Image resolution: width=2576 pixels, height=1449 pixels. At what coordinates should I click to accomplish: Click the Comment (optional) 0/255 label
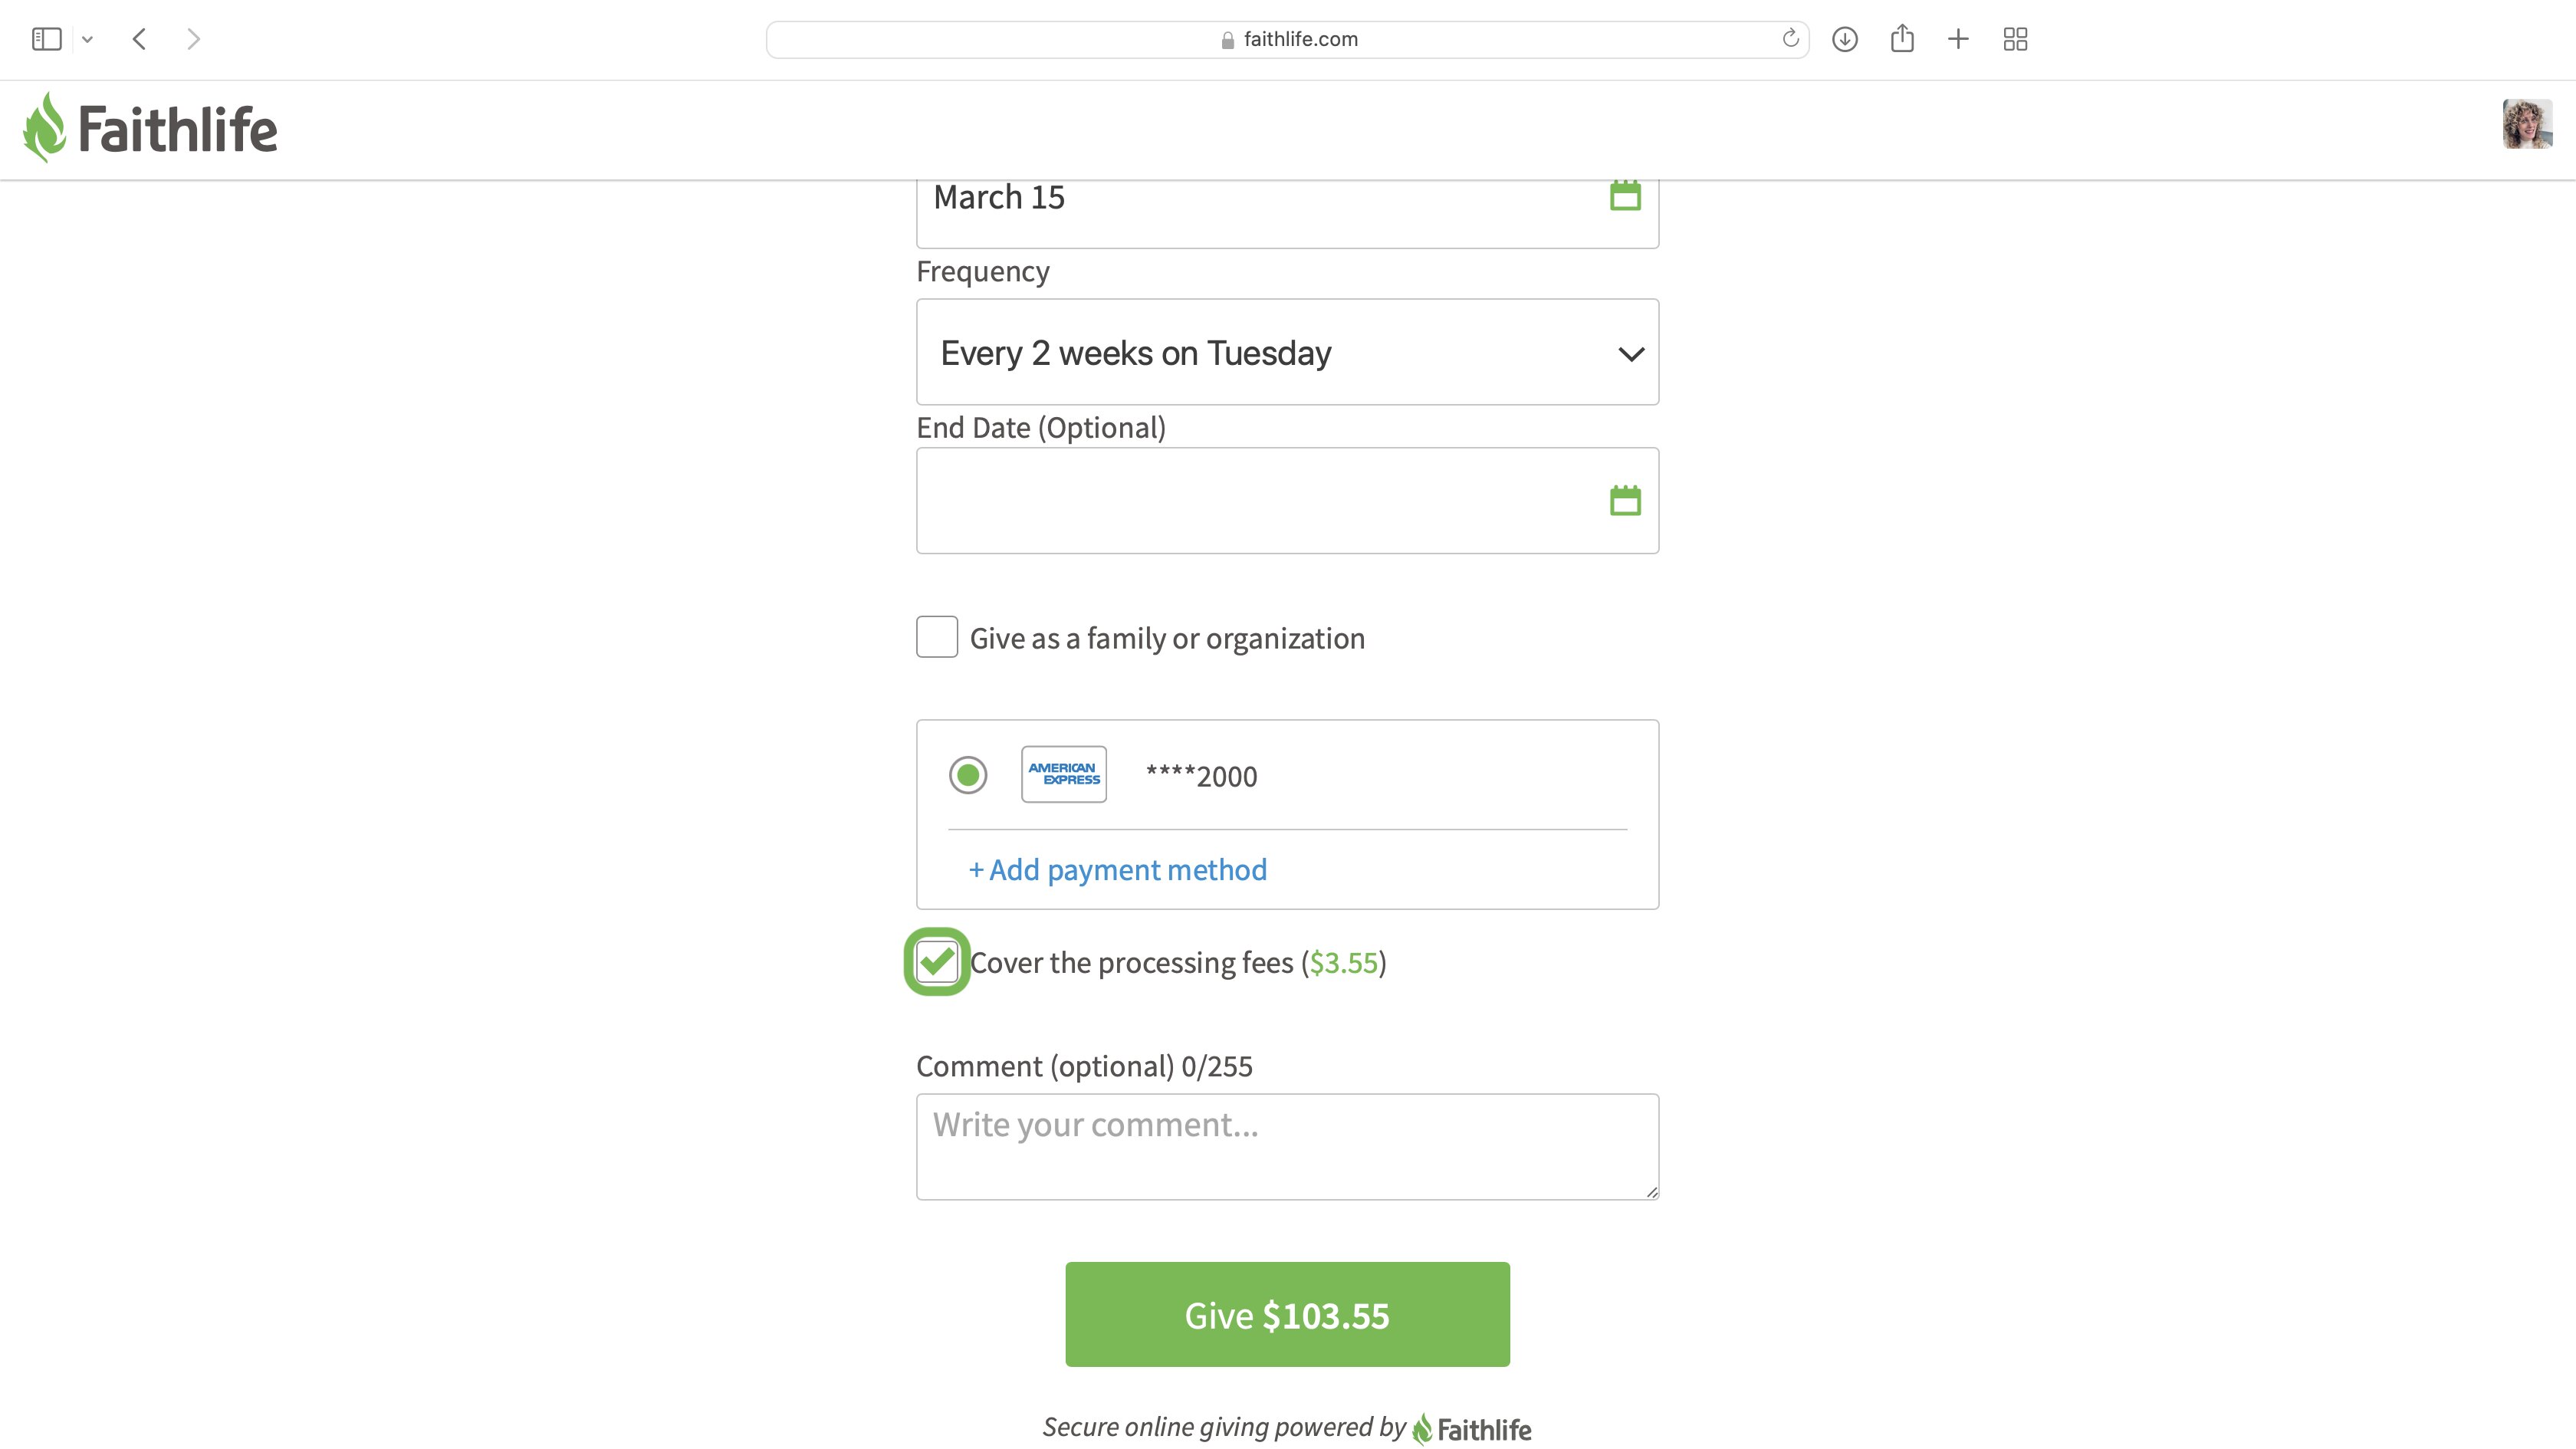(1084, 1066)
